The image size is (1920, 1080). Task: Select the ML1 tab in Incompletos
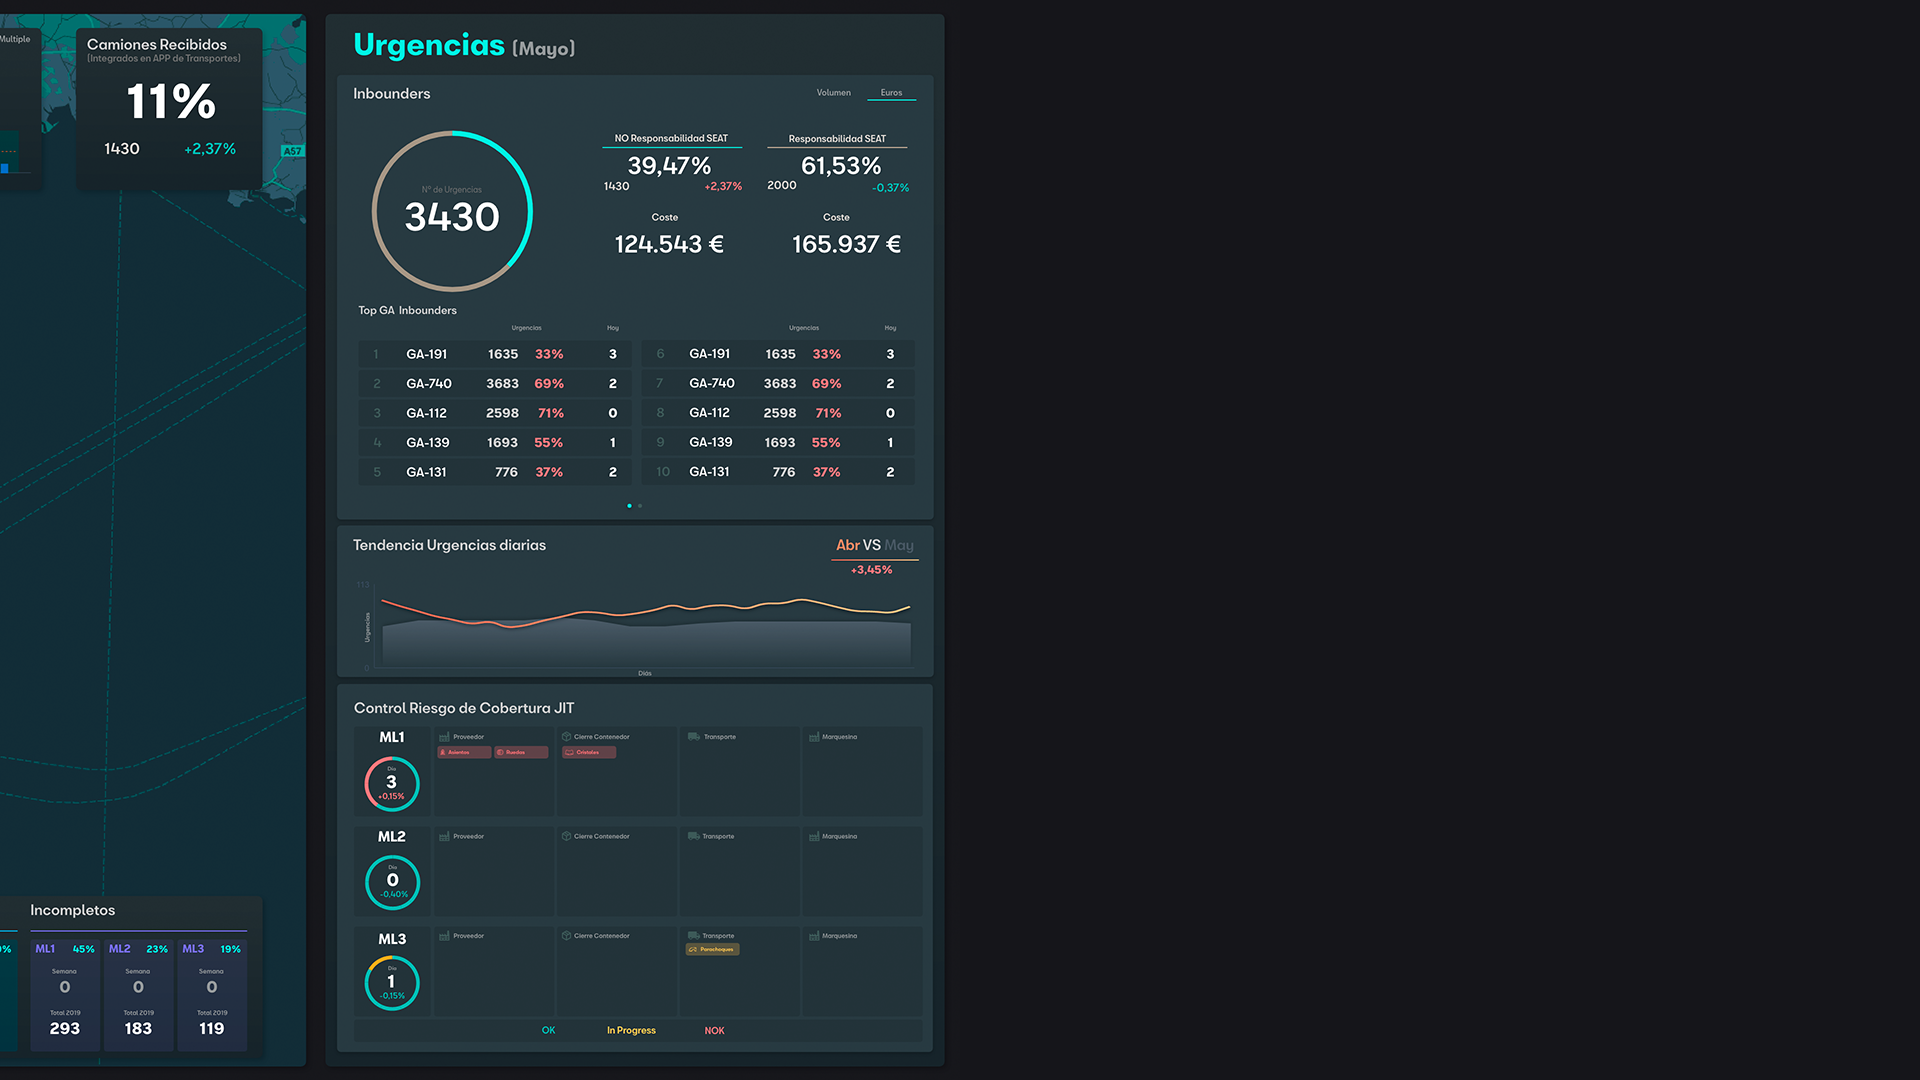pyautogui.click(x=46, y=949)
